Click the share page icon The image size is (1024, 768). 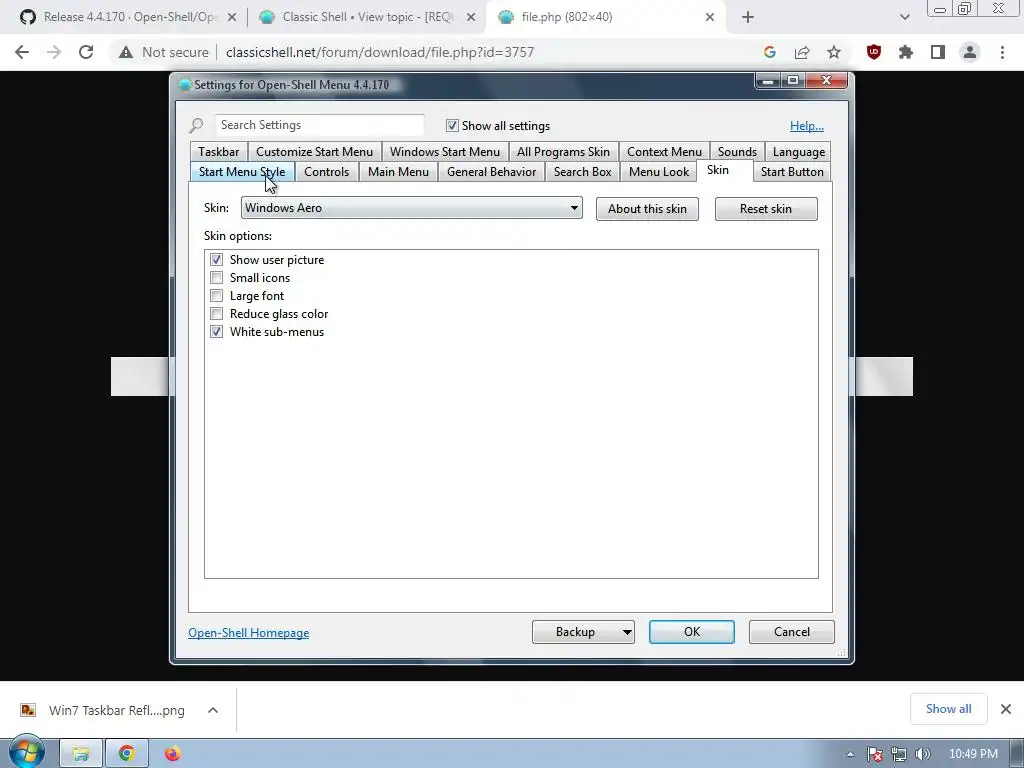coord(802,52)
